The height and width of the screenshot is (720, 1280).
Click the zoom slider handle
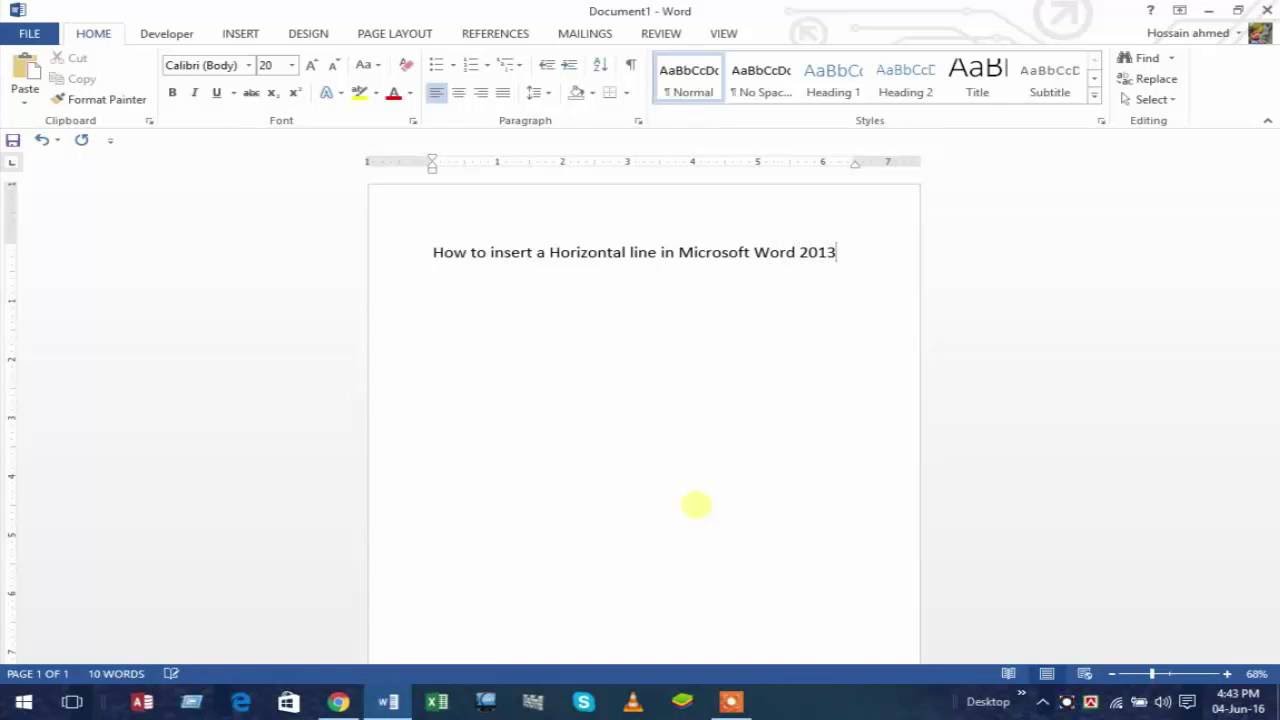pos(1152,674)
